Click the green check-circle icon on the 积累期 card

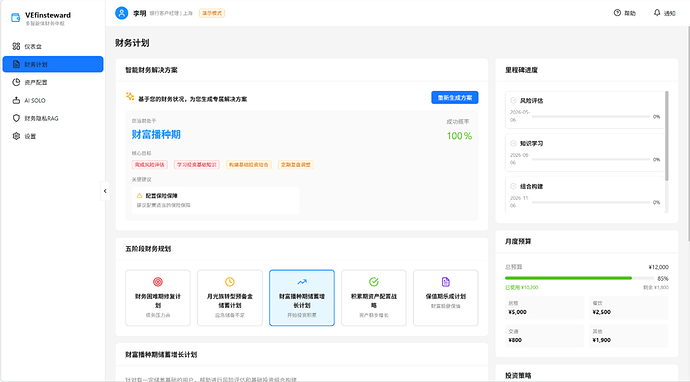pos(374,282)
